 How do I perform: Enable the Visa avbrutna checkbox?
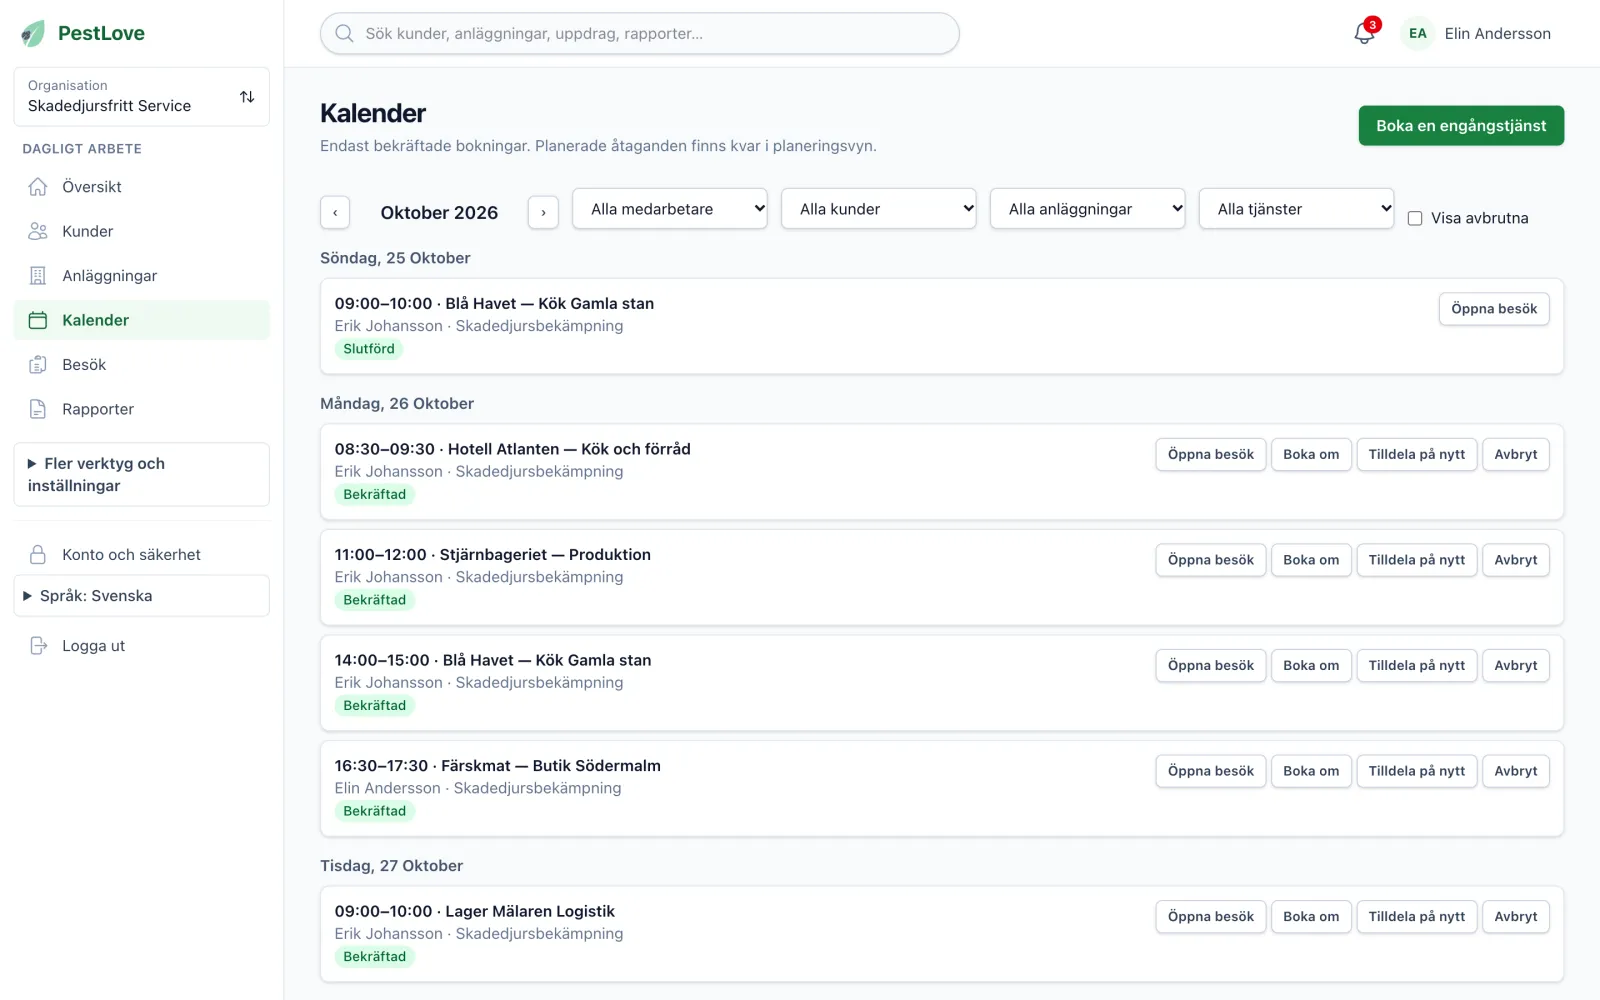tap(1415, 218)
